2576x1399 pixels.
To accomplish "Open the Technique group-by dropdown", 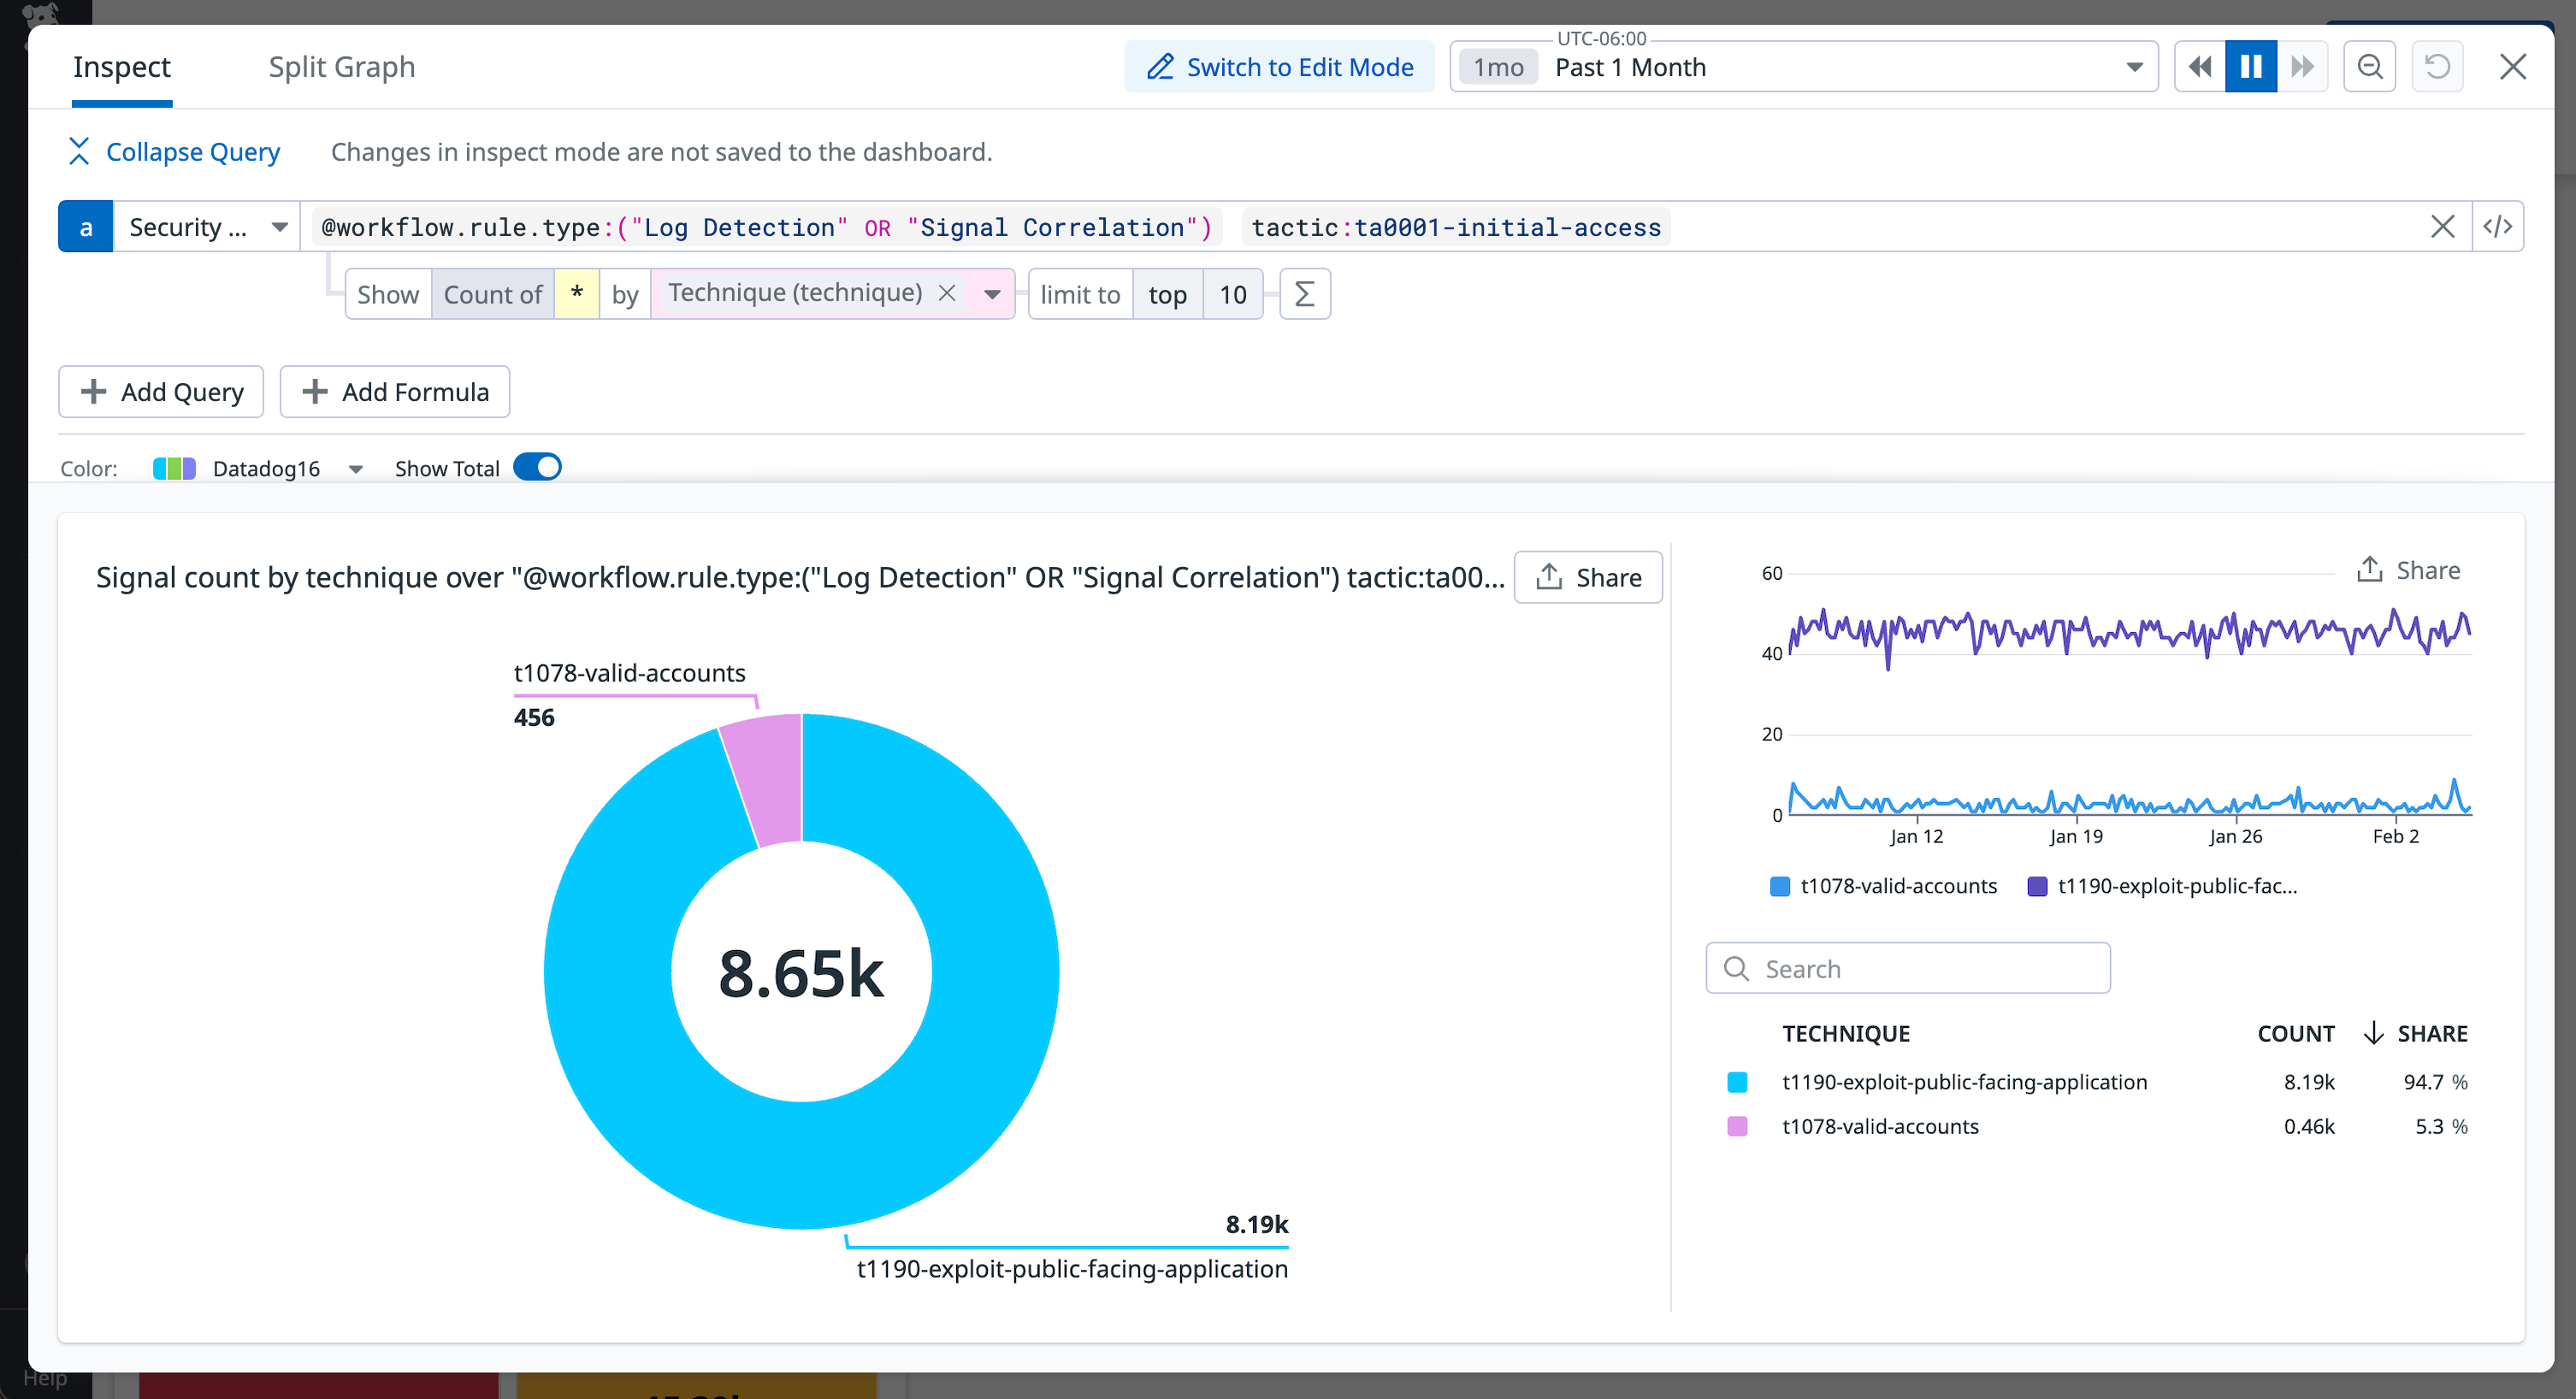I will click(991, 293).
